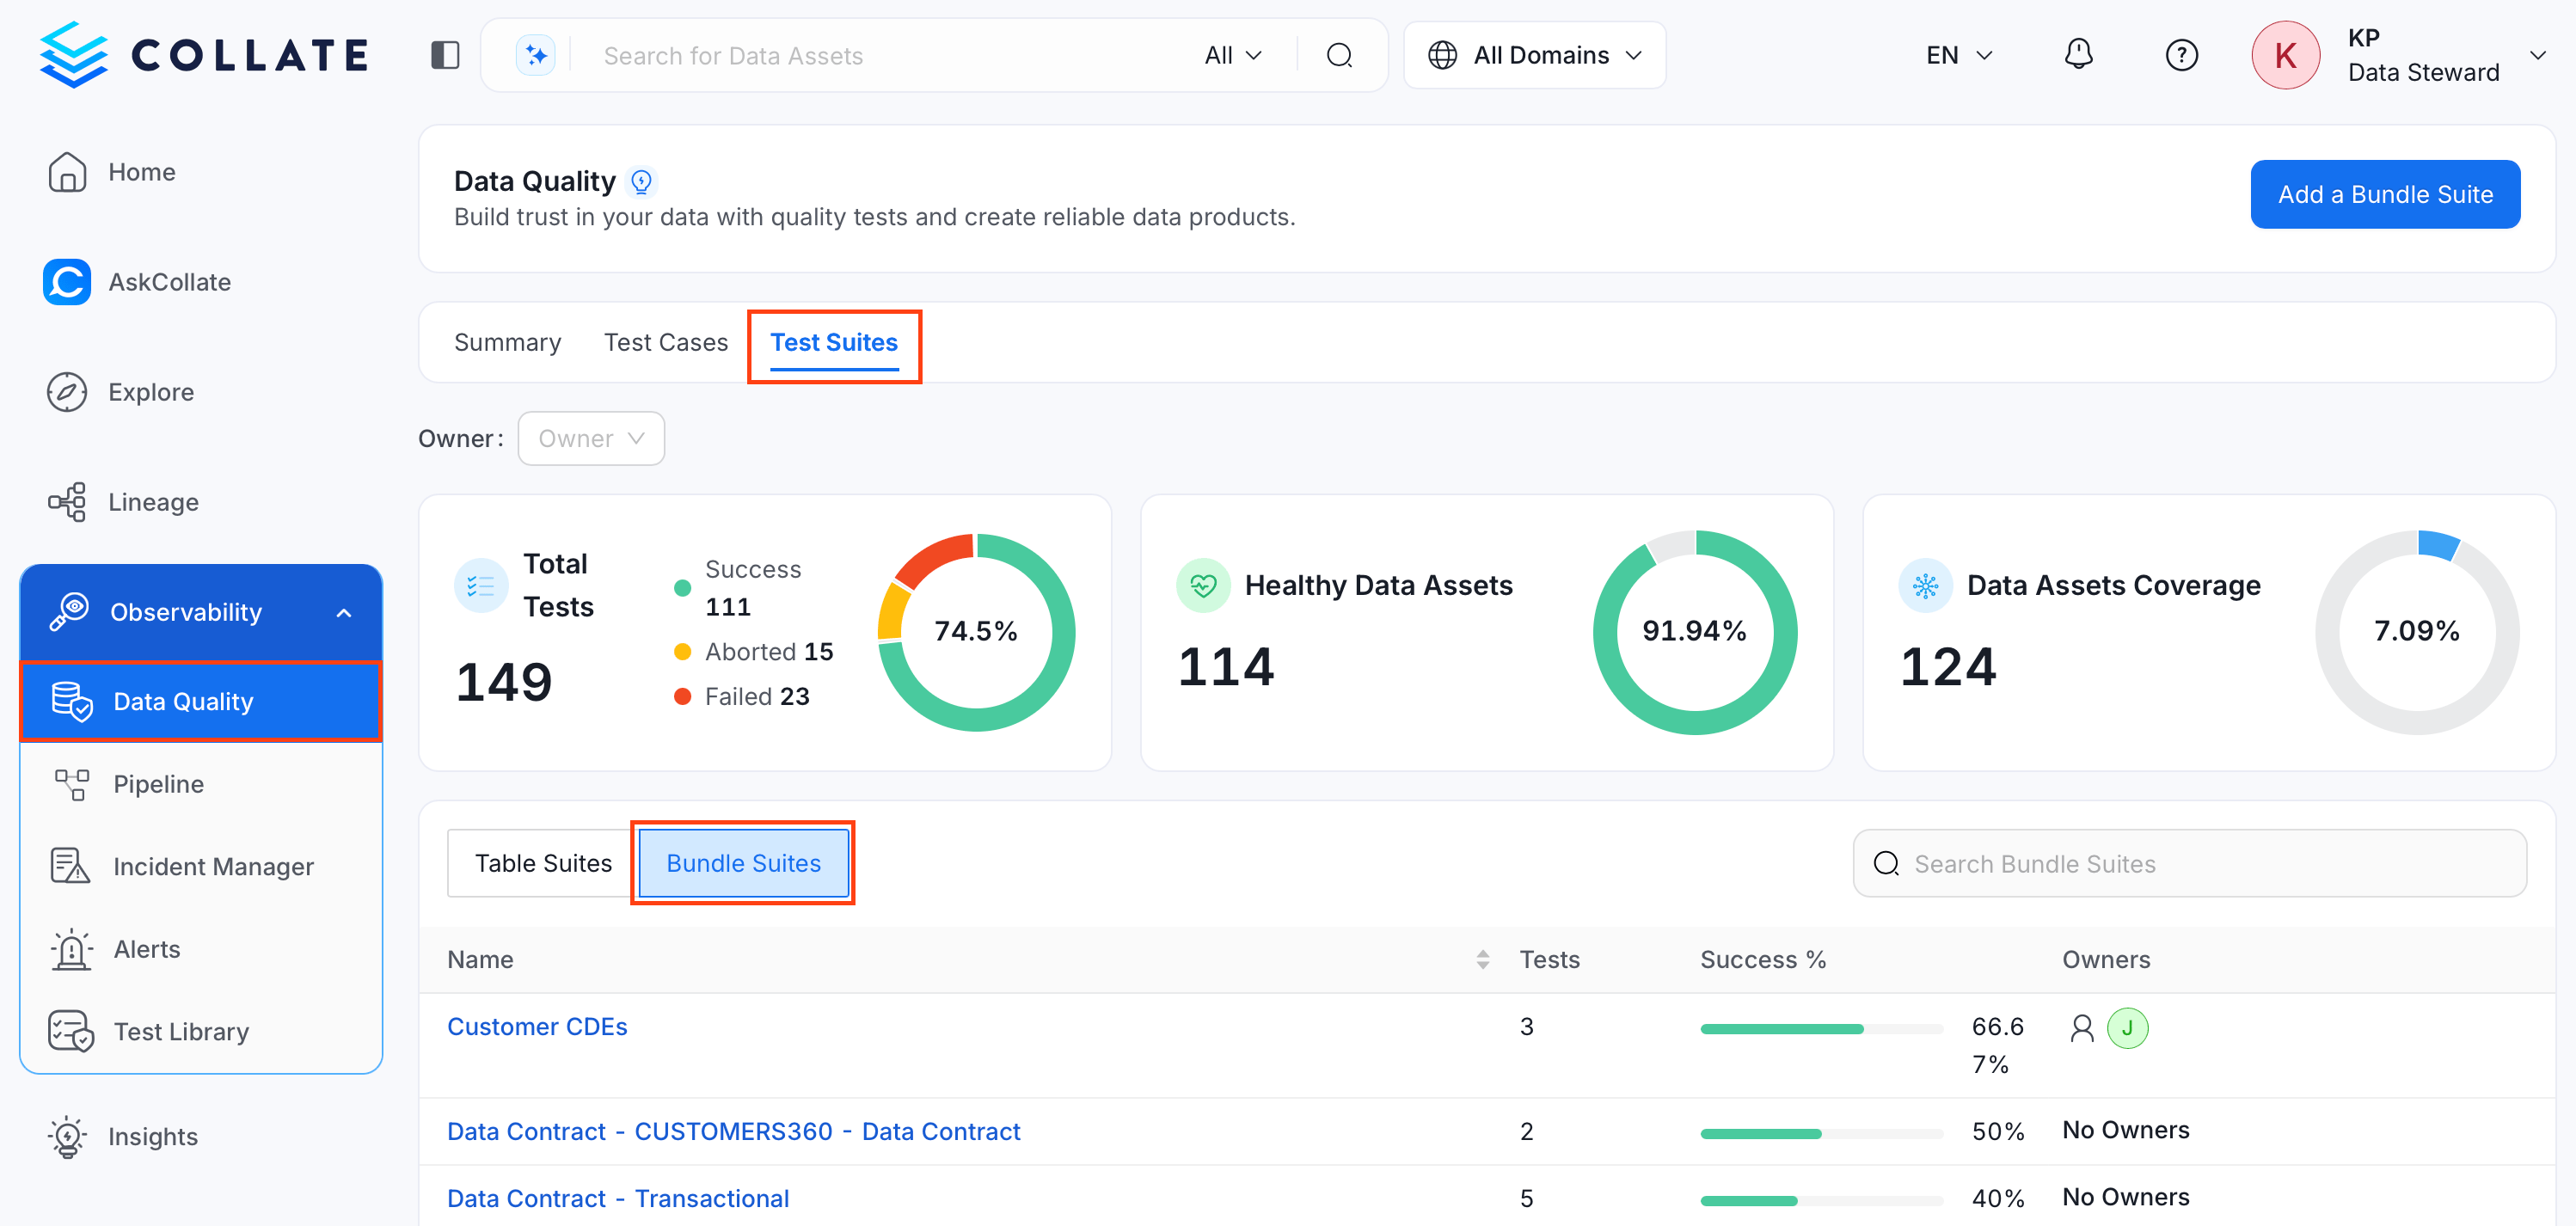Click the AskCollate sidebar icon
Screen dimensions: 2576x1226
67,282
